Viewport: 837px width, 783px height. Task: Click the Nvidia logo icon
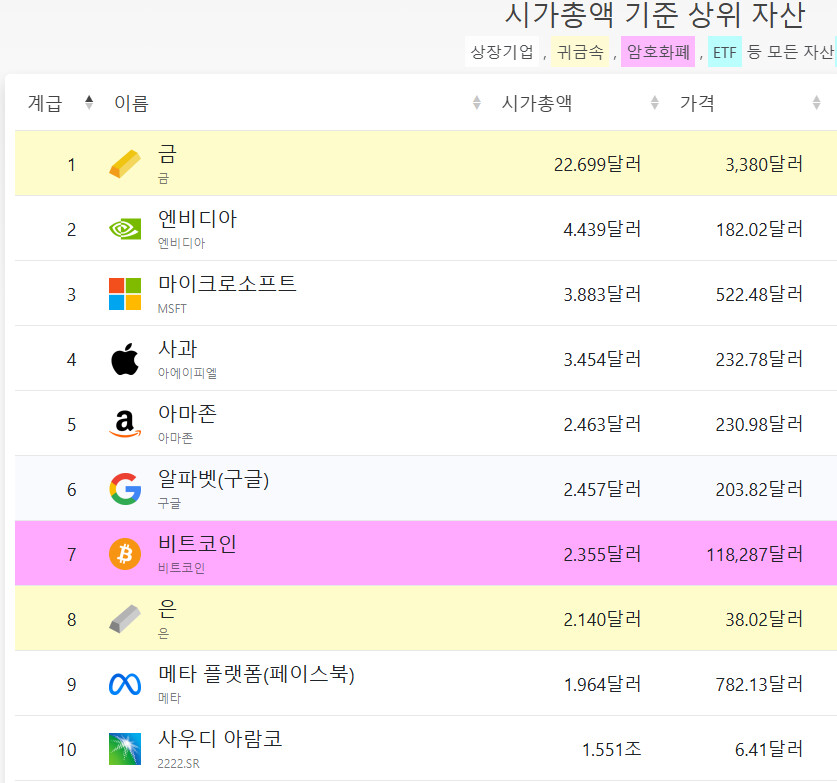125,229
